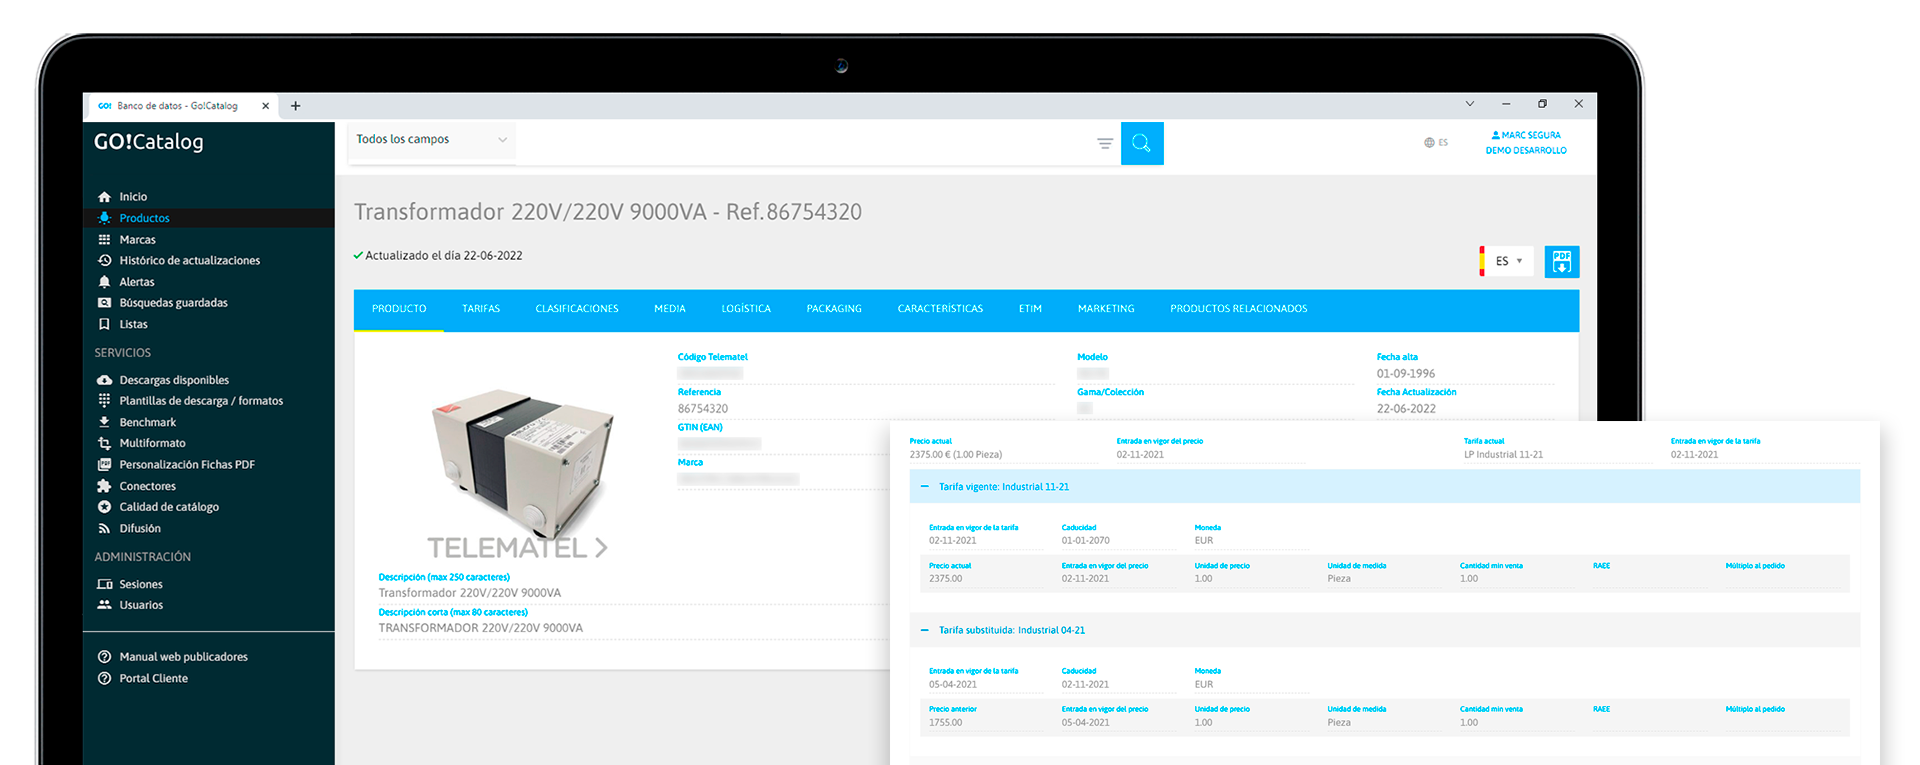Switch to the CARACTERÍSTICAS tab

click(940, 309)
